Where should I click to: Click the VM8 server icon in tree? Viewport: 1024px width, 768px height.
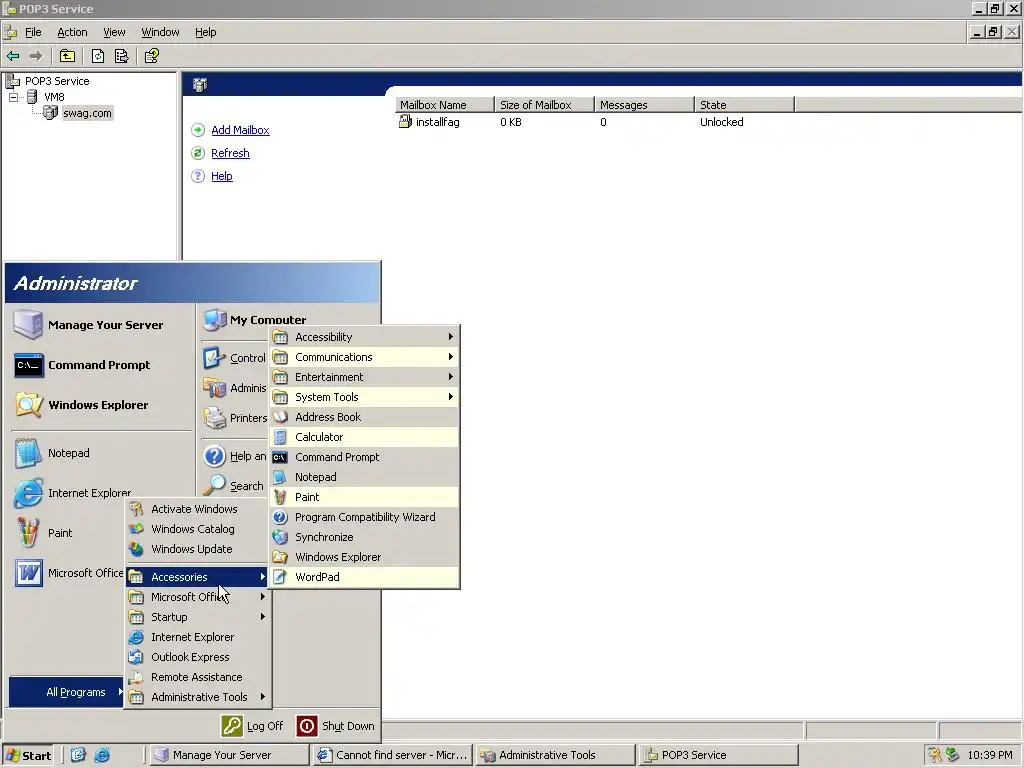click(x=32, y=97)
